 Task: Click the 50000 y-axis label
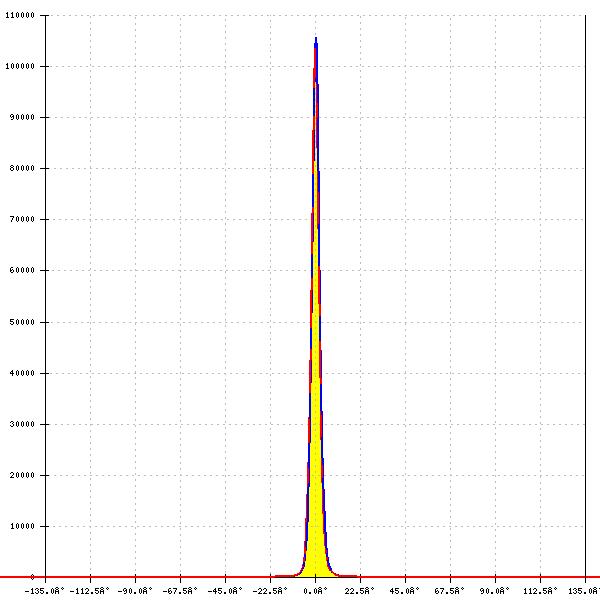click(x=22, y=322)
